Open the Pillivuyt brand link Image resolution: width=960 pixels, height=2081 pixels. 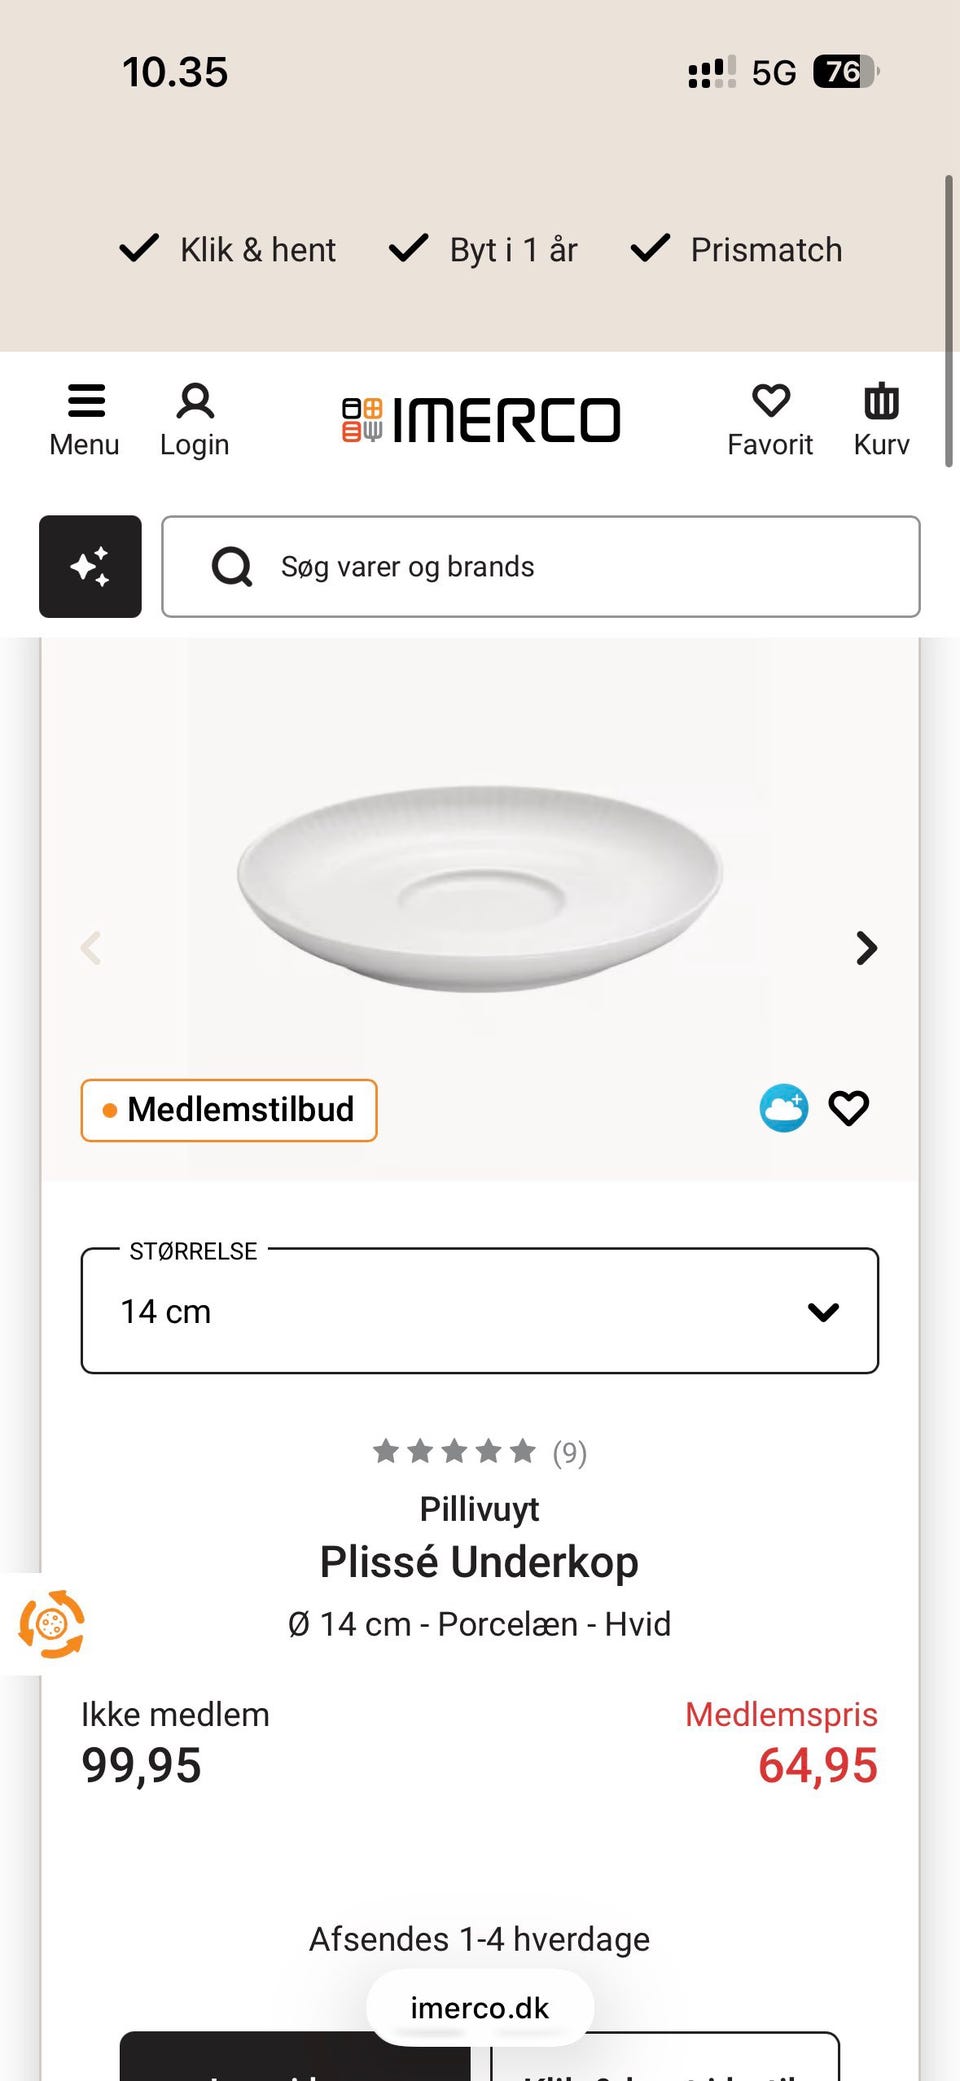479,1508
